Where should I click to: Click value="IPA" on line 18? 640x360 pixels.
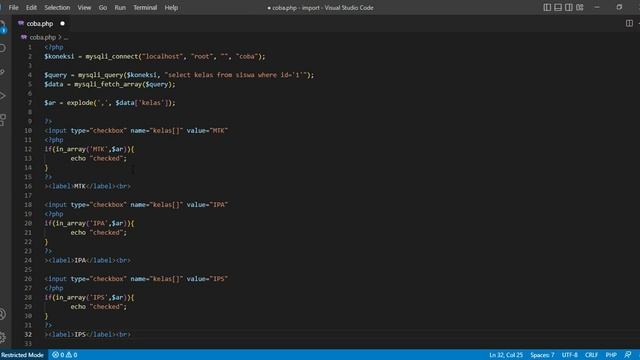point(207,205)
